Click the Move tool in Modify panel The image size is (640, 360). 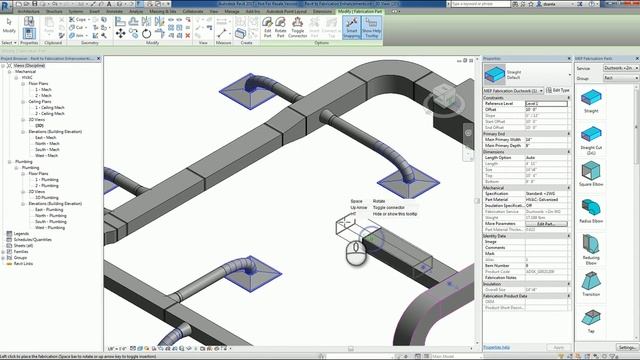point(120,33)
